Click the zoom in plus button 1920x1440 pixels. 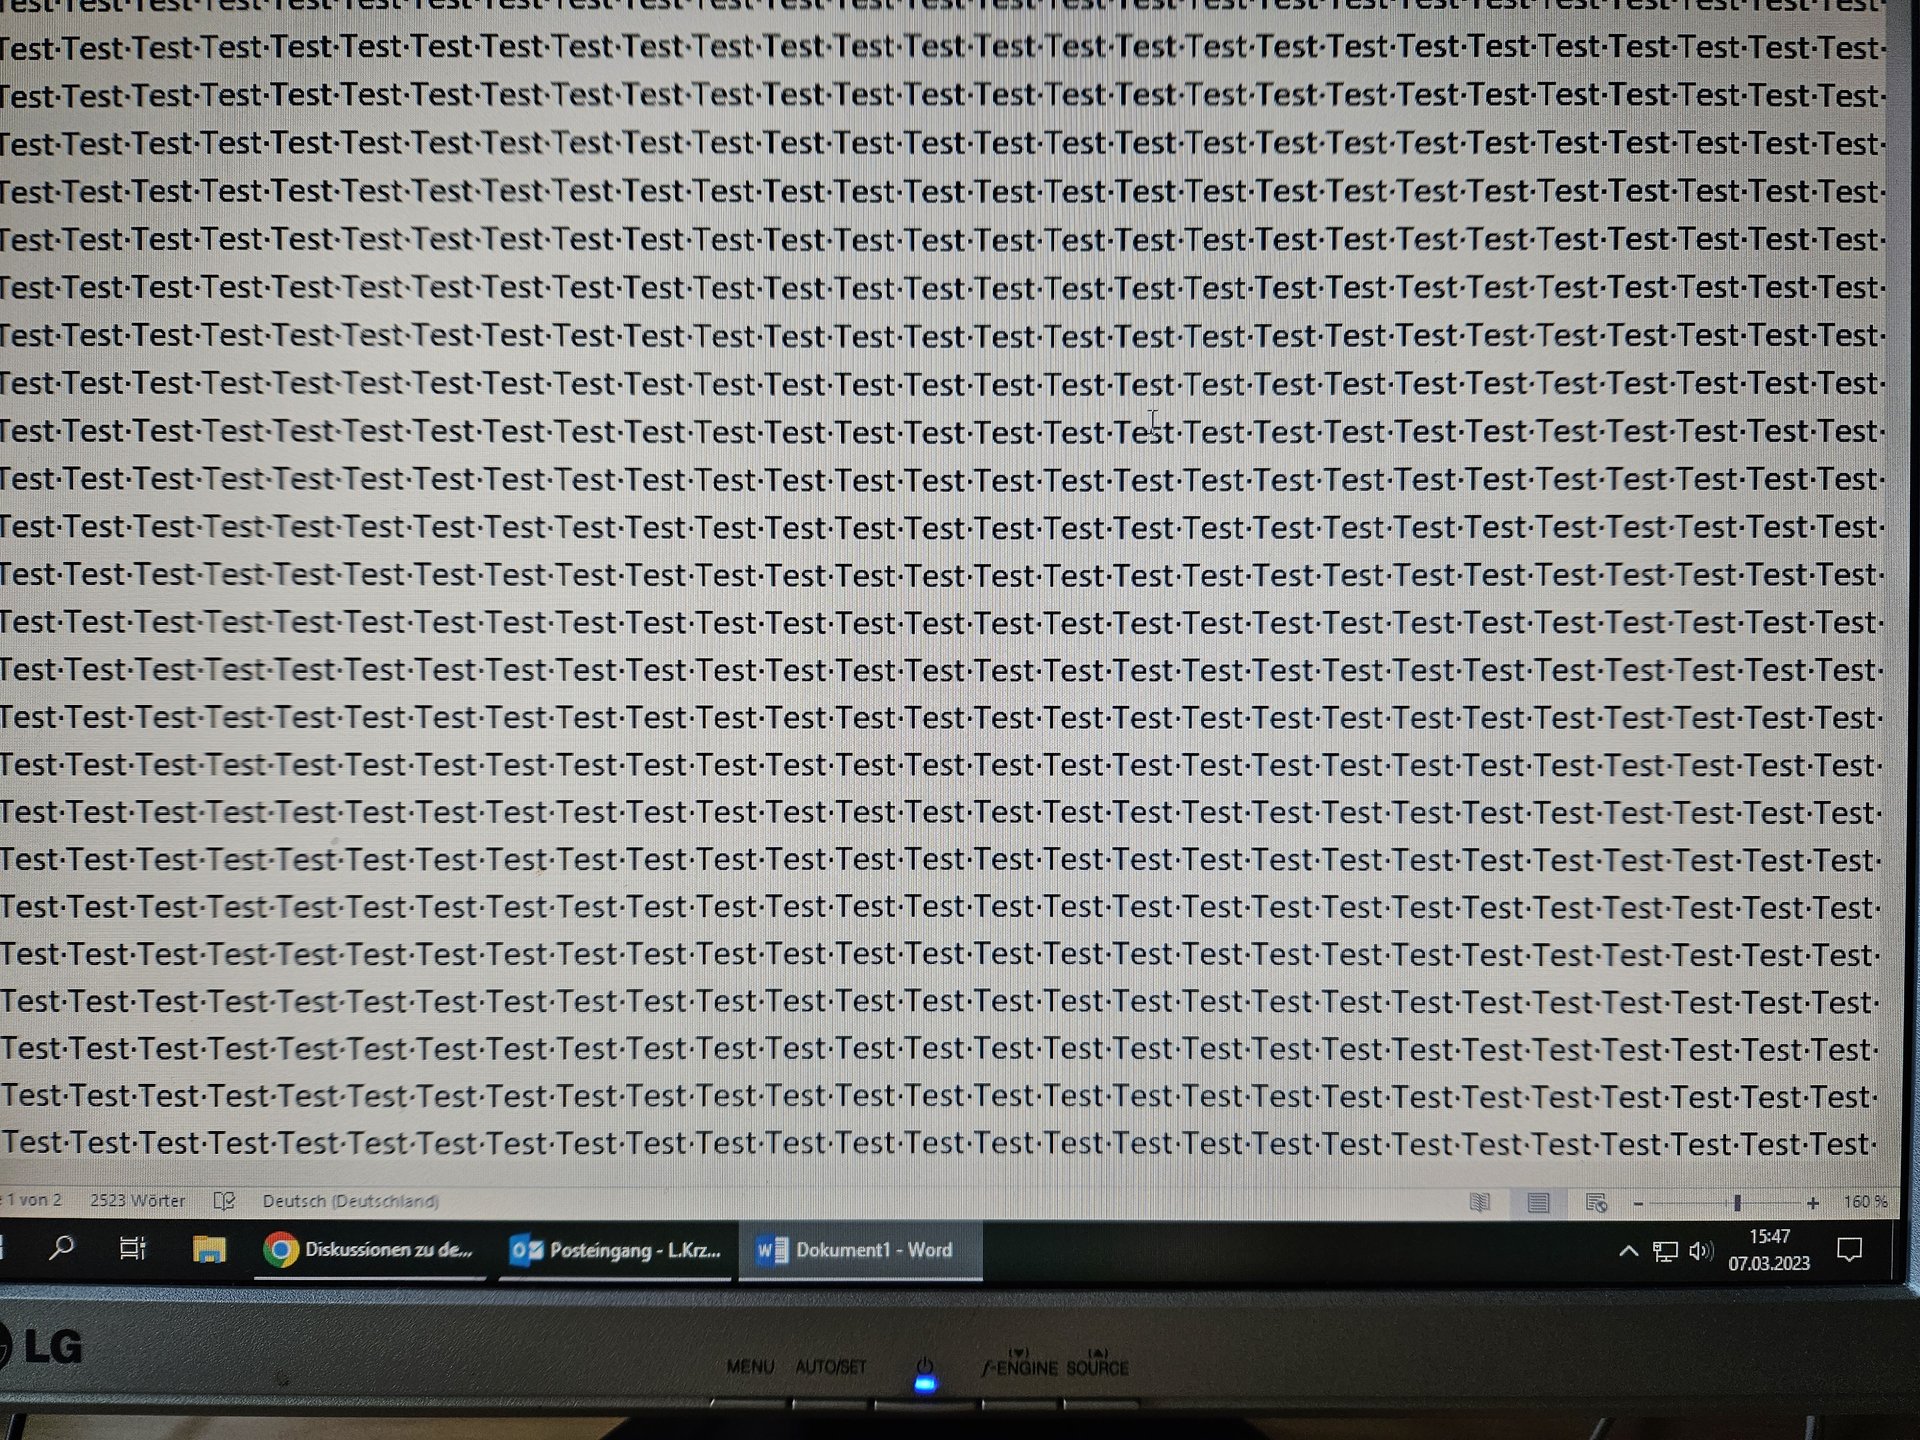tap(1812, 1203)
